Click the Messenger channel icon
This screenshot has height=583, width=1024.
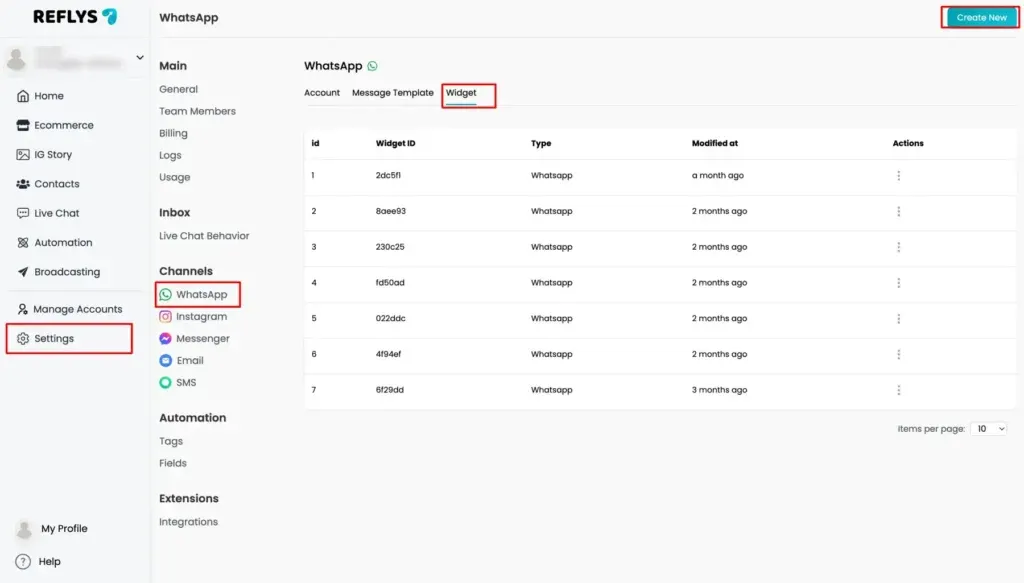coord(166,339)
